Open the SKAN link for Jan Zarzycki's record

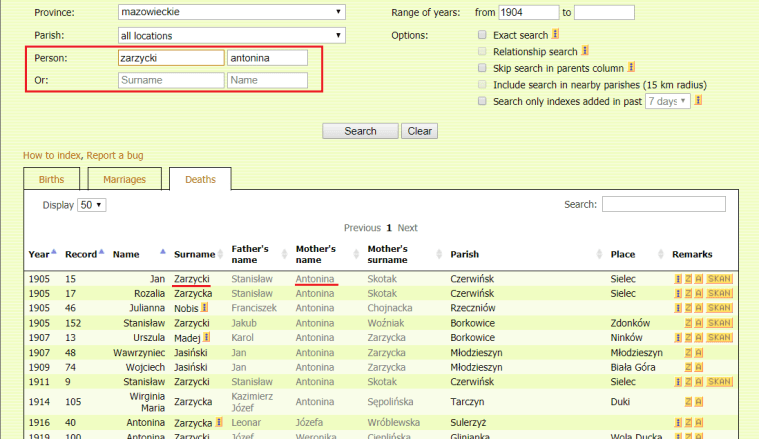[719, 278]
